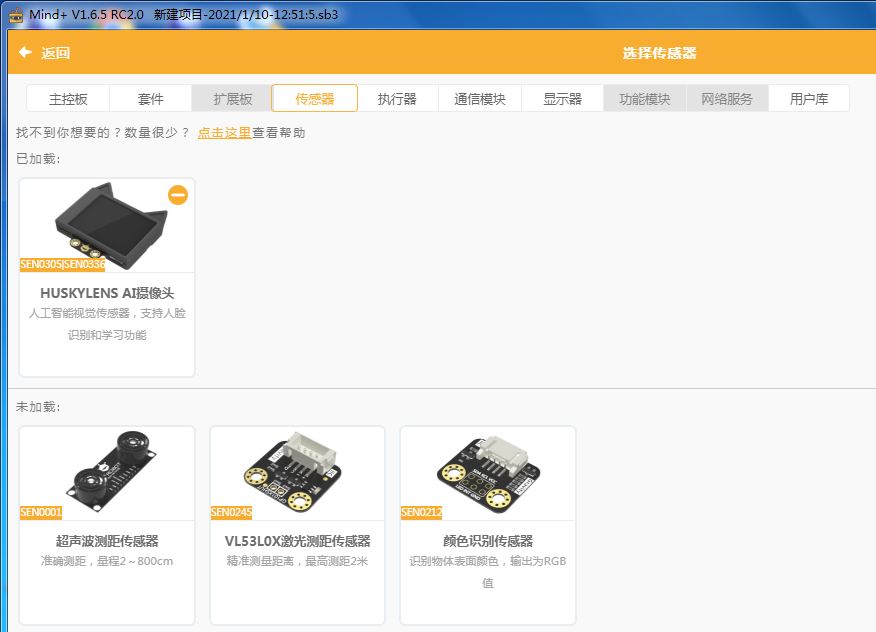Click the 精准测量距离，最高测距2米 description
This screenshot has width=876, height=632.
297,561
